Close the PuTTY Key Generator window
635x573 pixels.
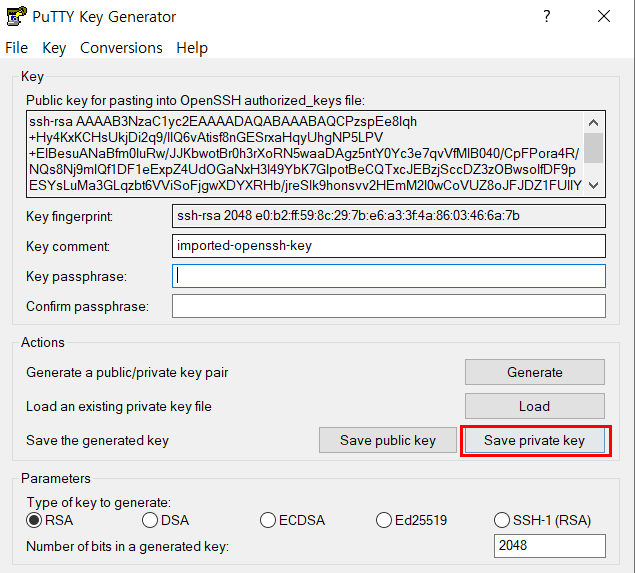tap(603, 17)
